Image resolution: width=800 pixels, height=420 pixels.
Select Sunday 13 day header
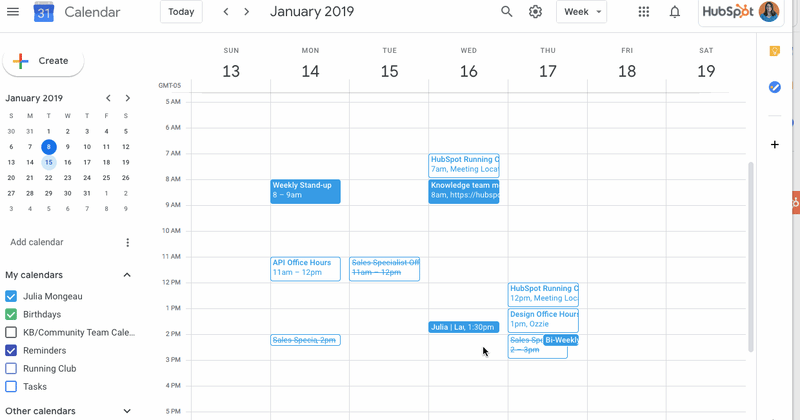tap(231, 64)
